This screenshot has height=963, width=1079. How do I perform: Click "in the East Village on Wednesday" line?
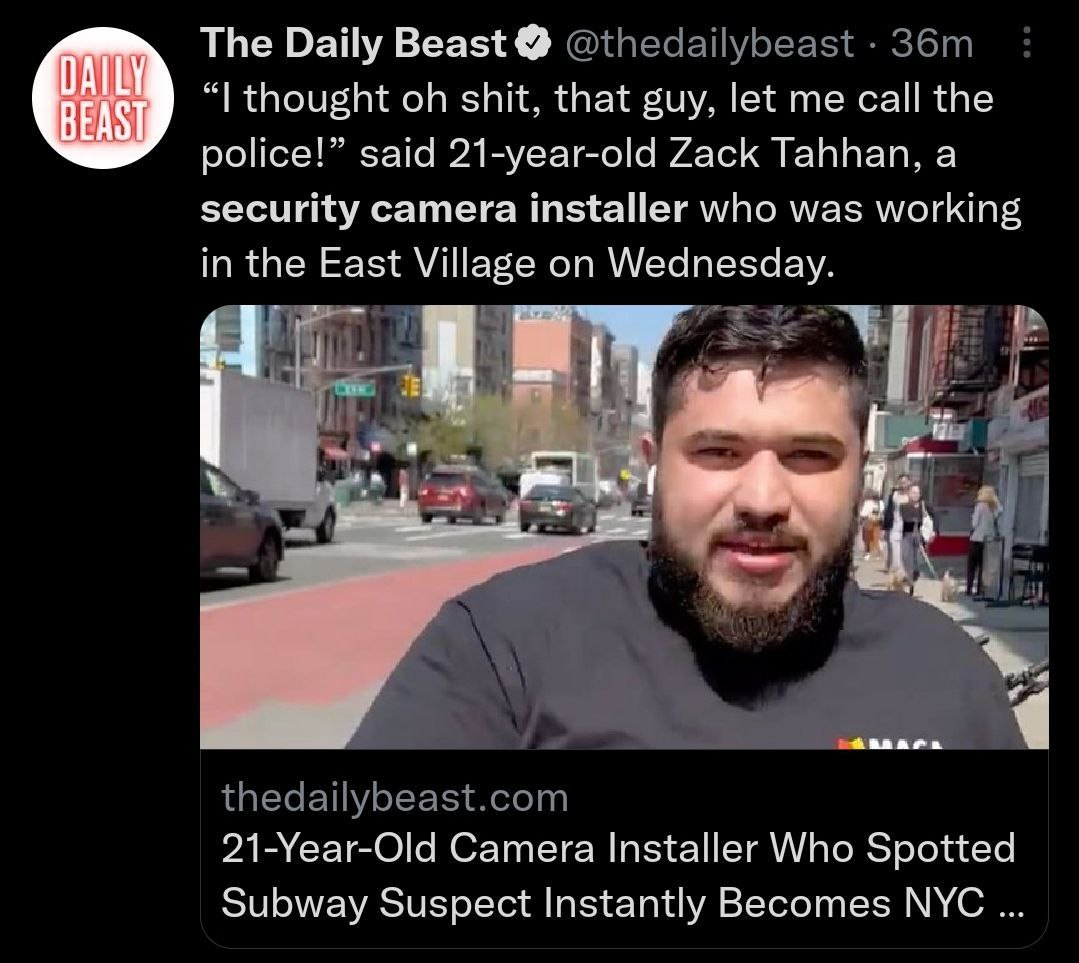pyautogui.click(x=517, y=264)
